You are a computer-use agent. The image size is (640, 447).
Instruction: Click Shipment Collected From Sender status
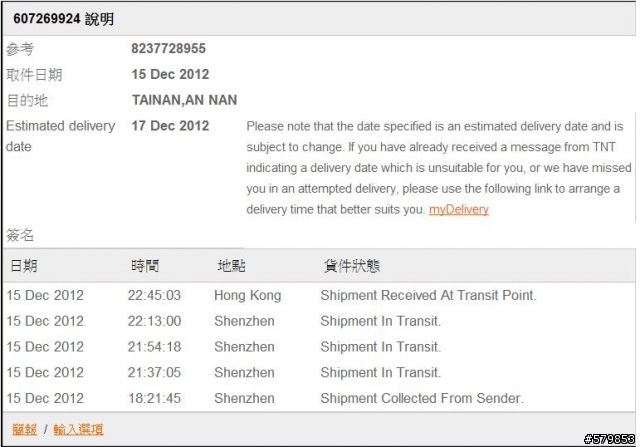[422, 398]
